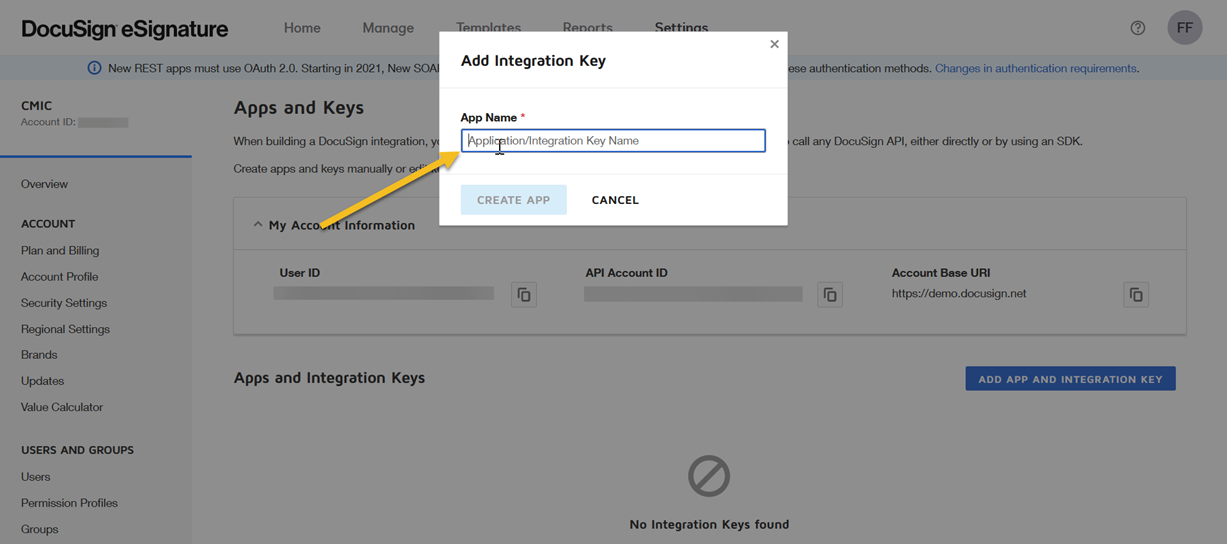Open the Value Calculator page

pos(62,407)
